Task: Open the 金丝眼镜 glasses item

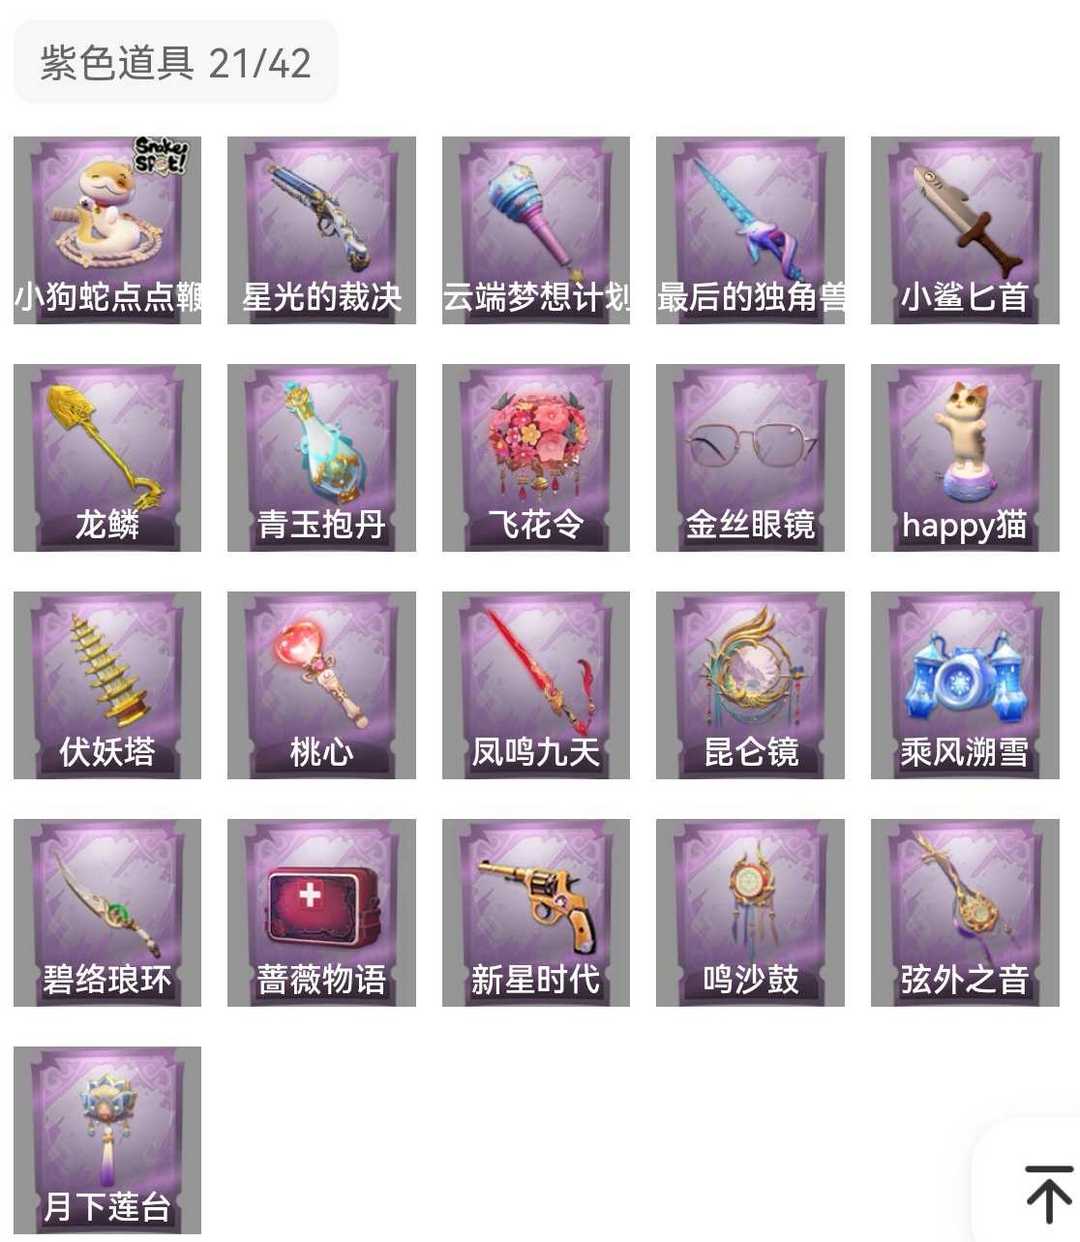Action: (750, 458)
